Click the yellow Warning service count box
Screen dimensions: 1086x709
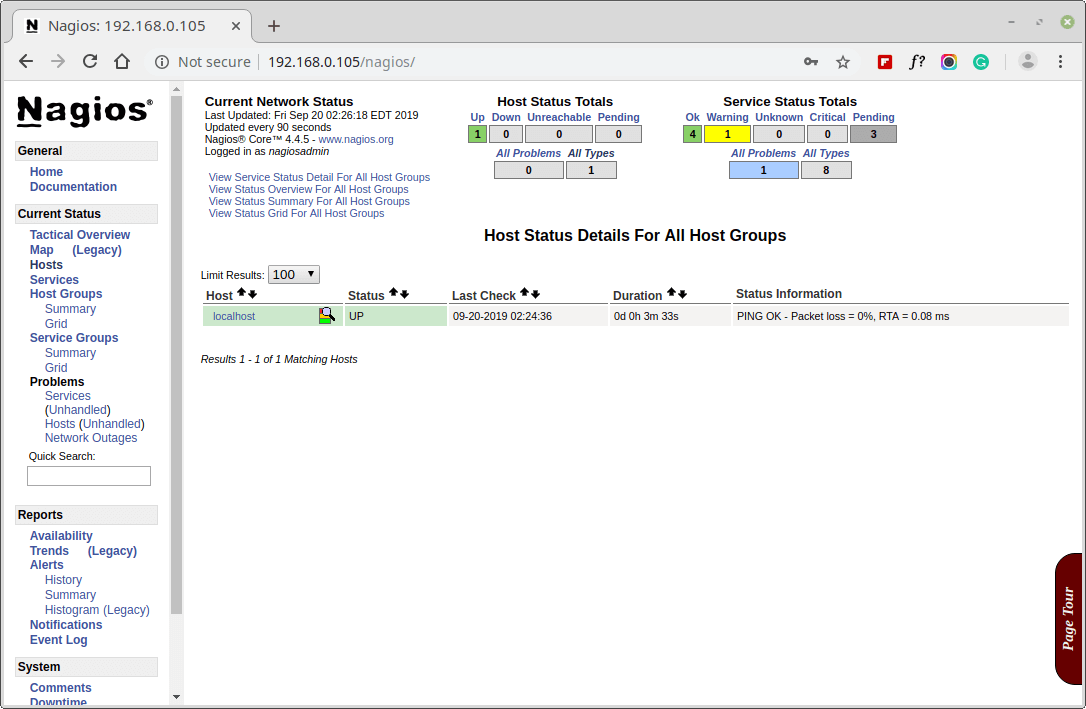(727, 134)
